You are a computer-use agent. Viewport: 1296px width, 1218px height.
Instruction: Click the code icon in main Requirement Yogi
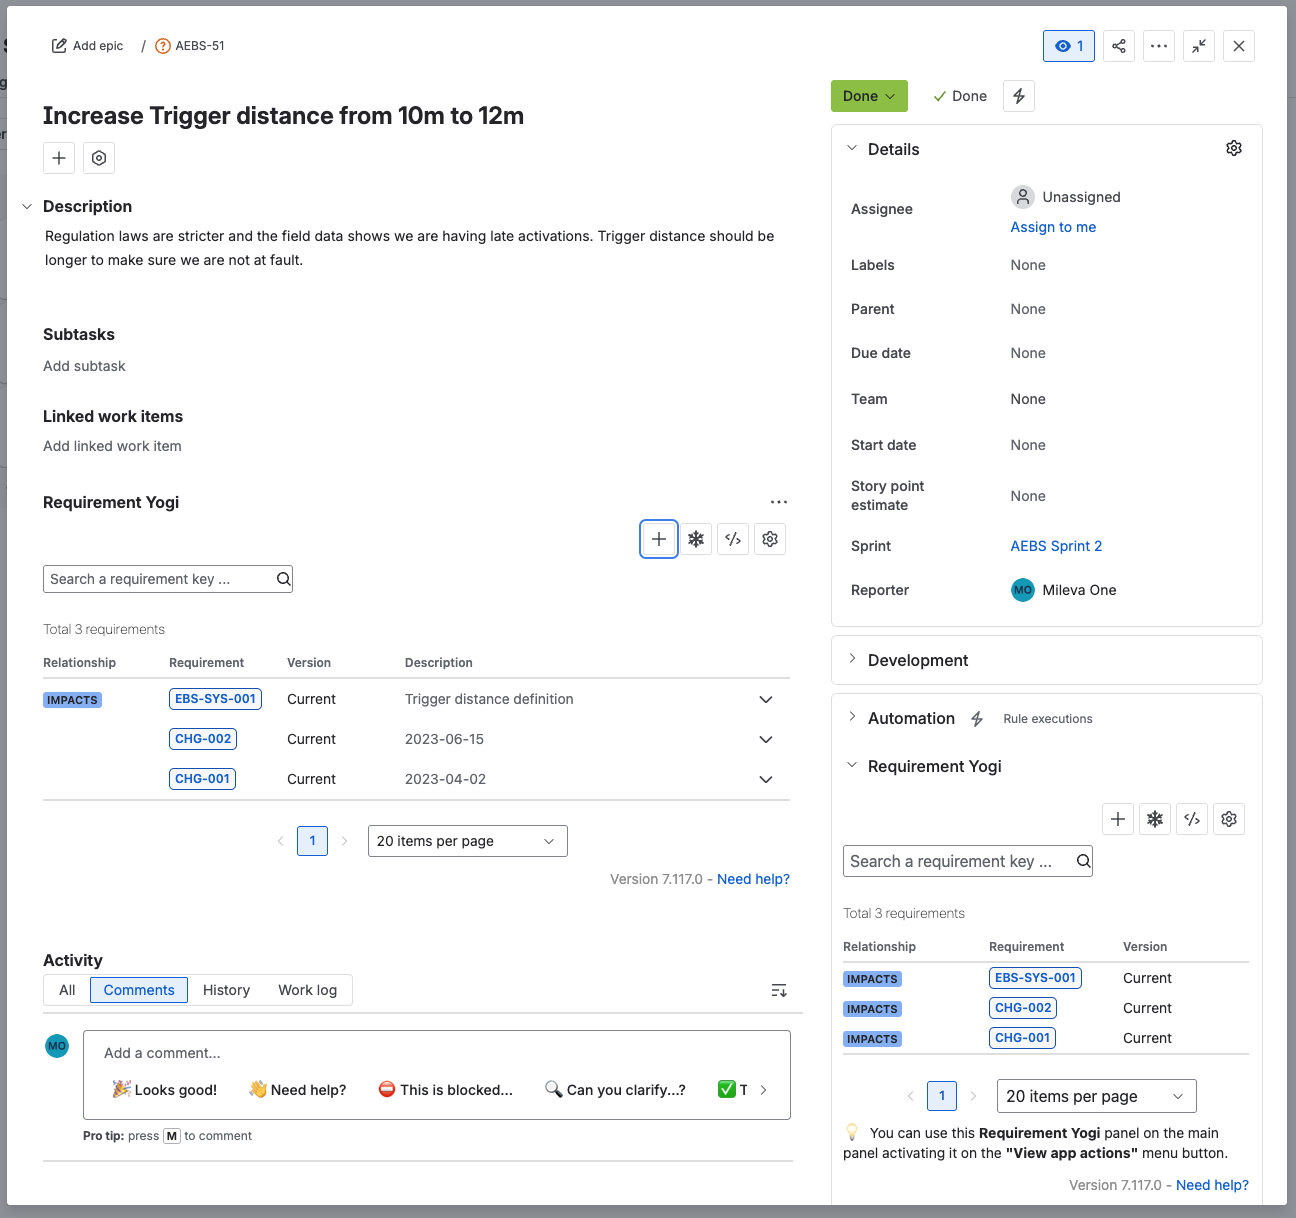tap(733, 539)
